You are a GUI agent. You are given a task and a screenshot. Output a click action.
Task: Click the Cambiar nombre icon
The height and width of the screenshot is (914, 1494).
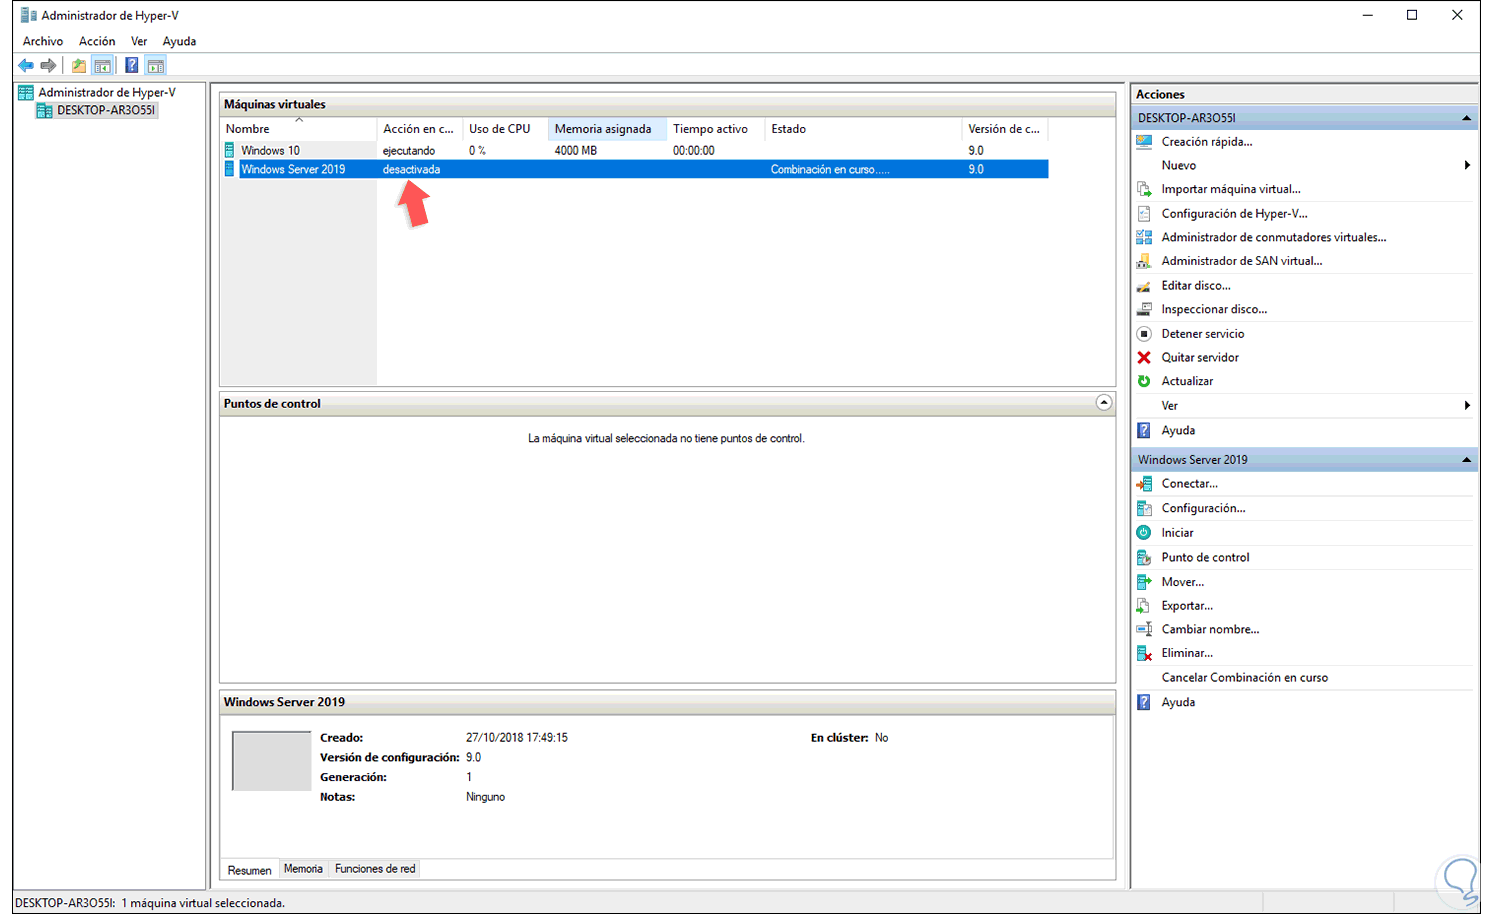click(1144, 630)
